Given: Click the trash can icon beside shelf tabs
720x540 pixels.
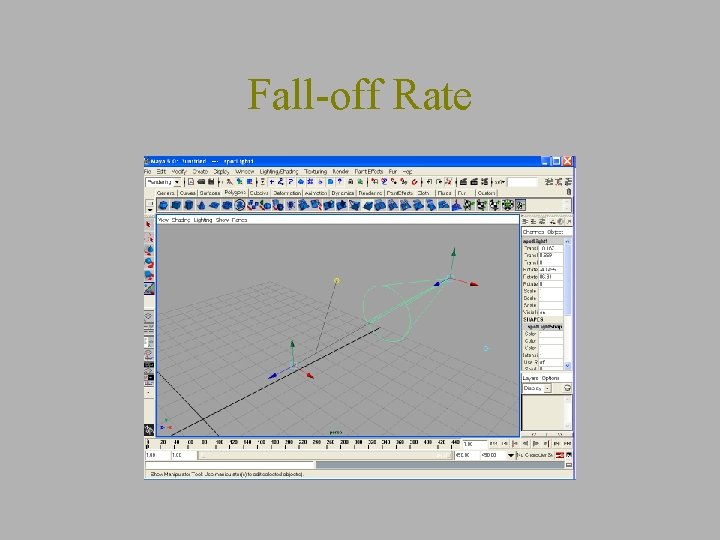Looking at the screenshot, I should (x=569, y=192).
